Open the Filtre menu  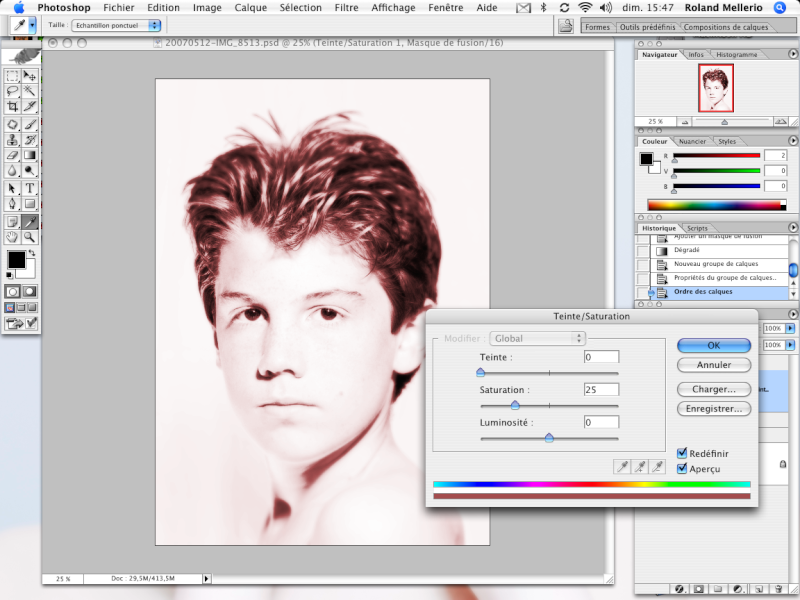[346, 8]
